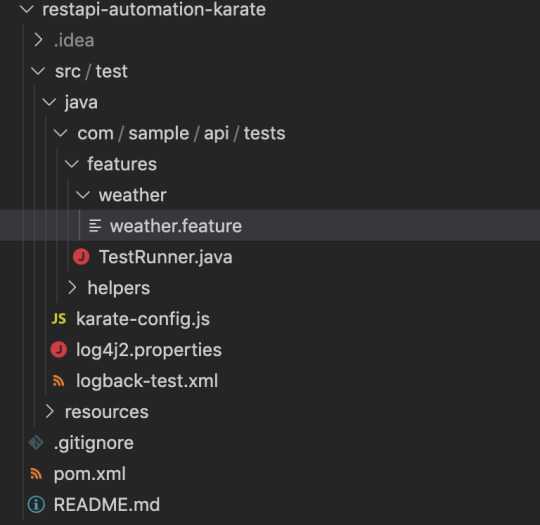540x525 pixels.
Task: Open the TestRunner.java file
Action: pos(166,257)
